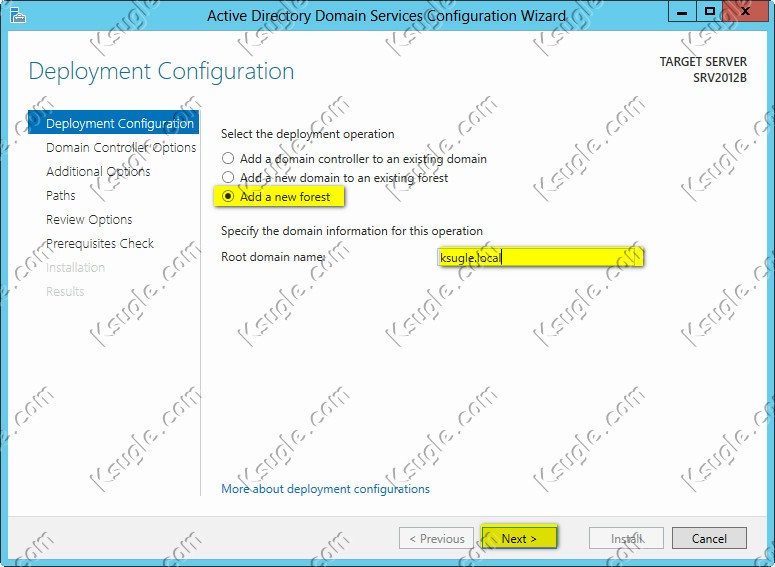The width and height of the screenshot is (775, 567).
Task: Click 'Specify the domain information for this operation'
Action: 352,231
